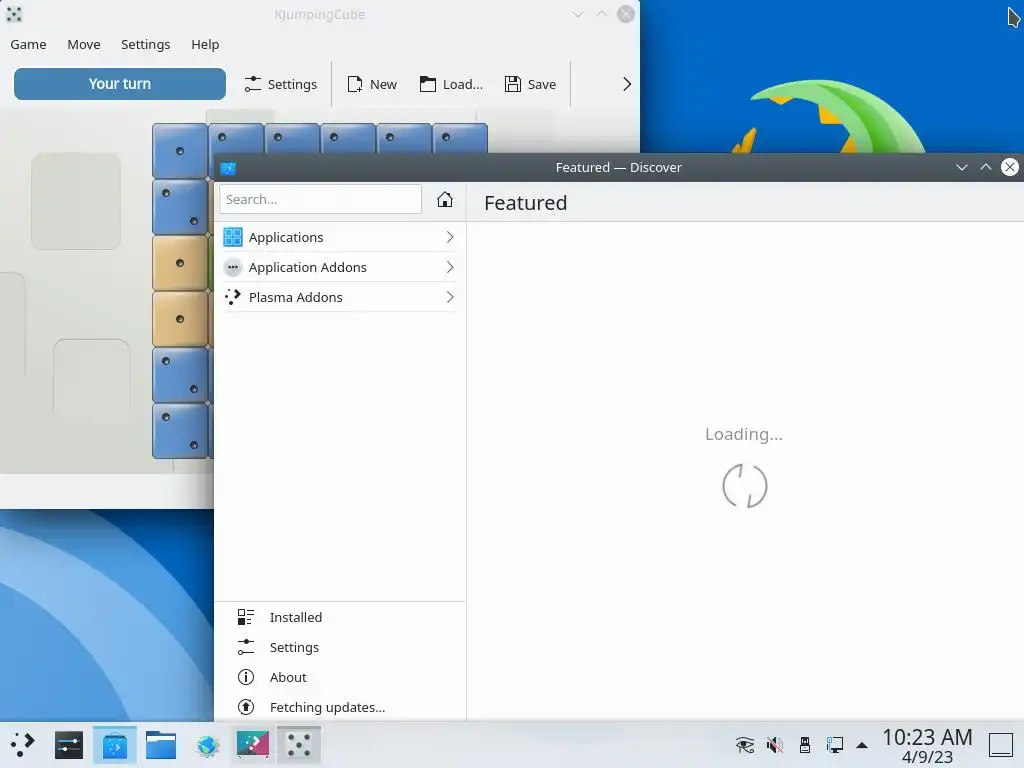
Task: Click the KJumpingCube window dice icon
Action: (14, 14)
